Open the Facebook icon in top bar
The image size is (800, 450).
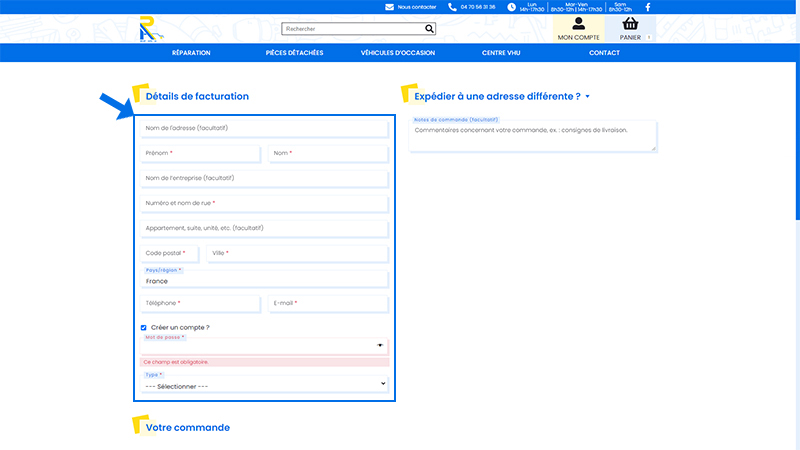[648, 7]
